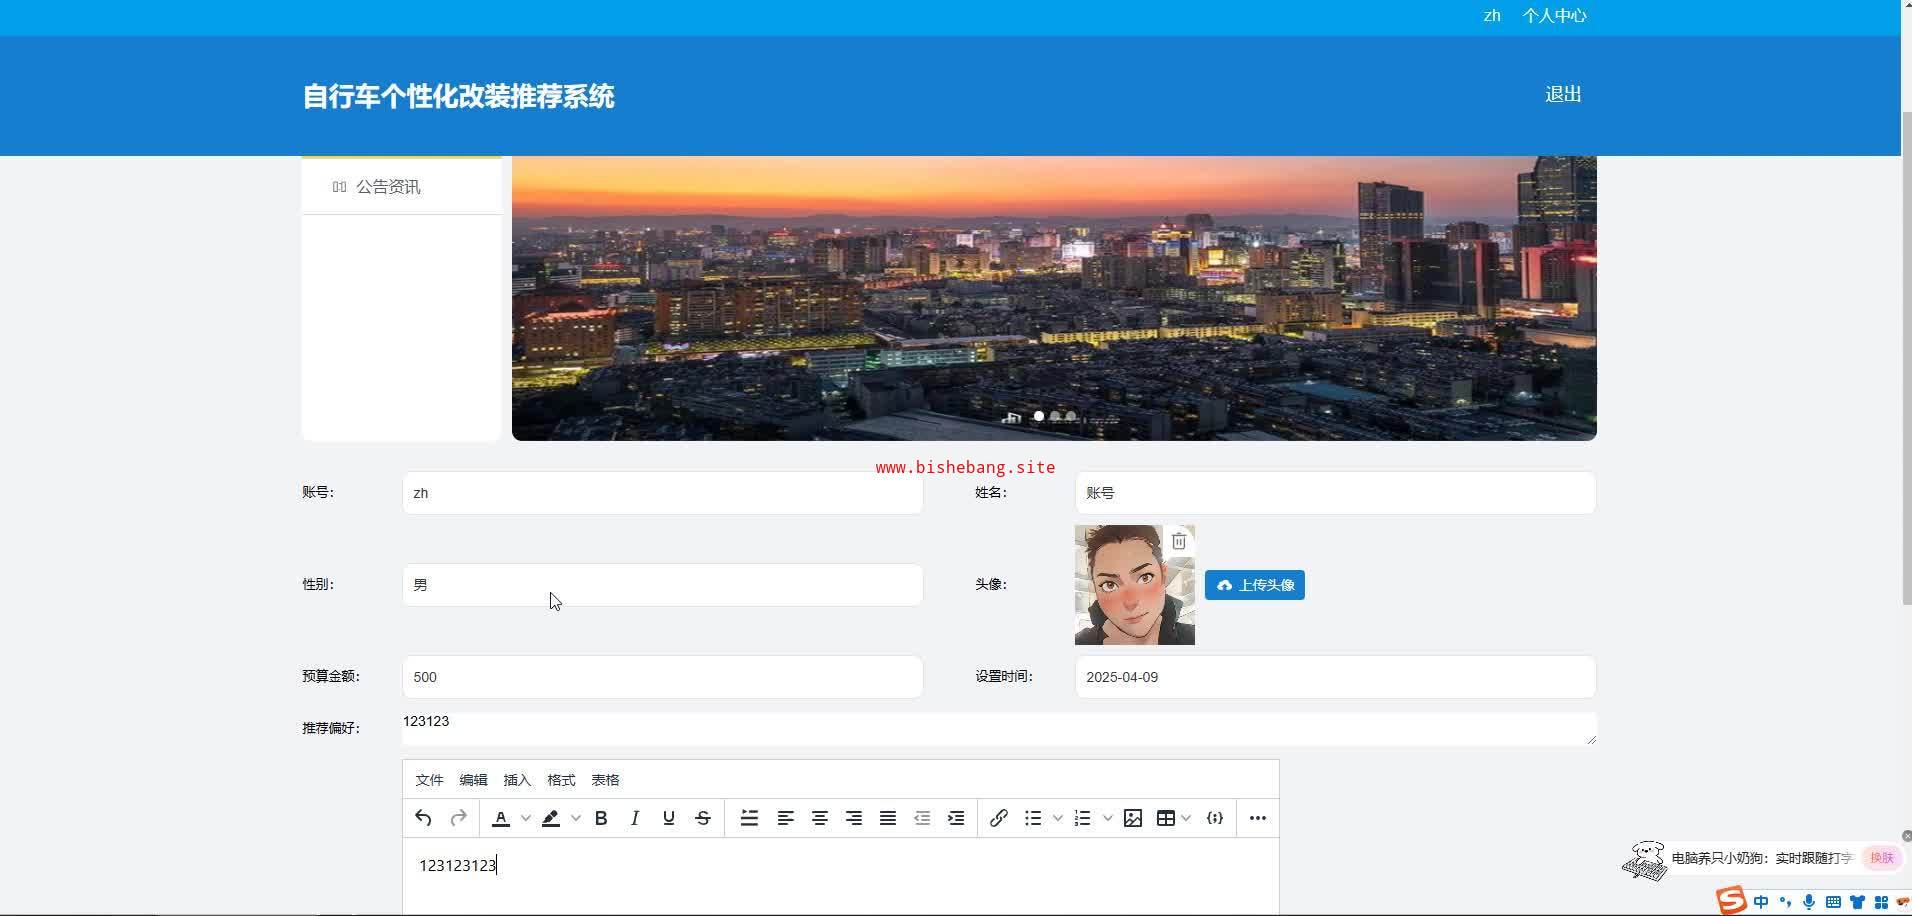
Task: Click the 退出 logout link
Action: click(1562, 94)
